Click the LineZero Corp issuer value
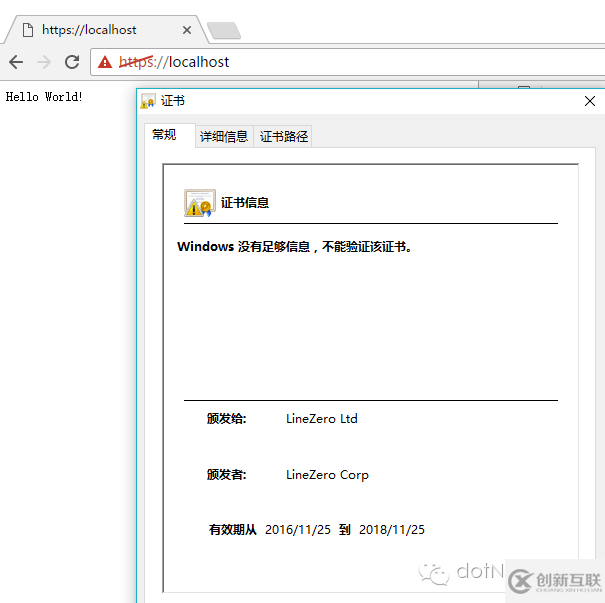605x603 pixels. point(327,475)
